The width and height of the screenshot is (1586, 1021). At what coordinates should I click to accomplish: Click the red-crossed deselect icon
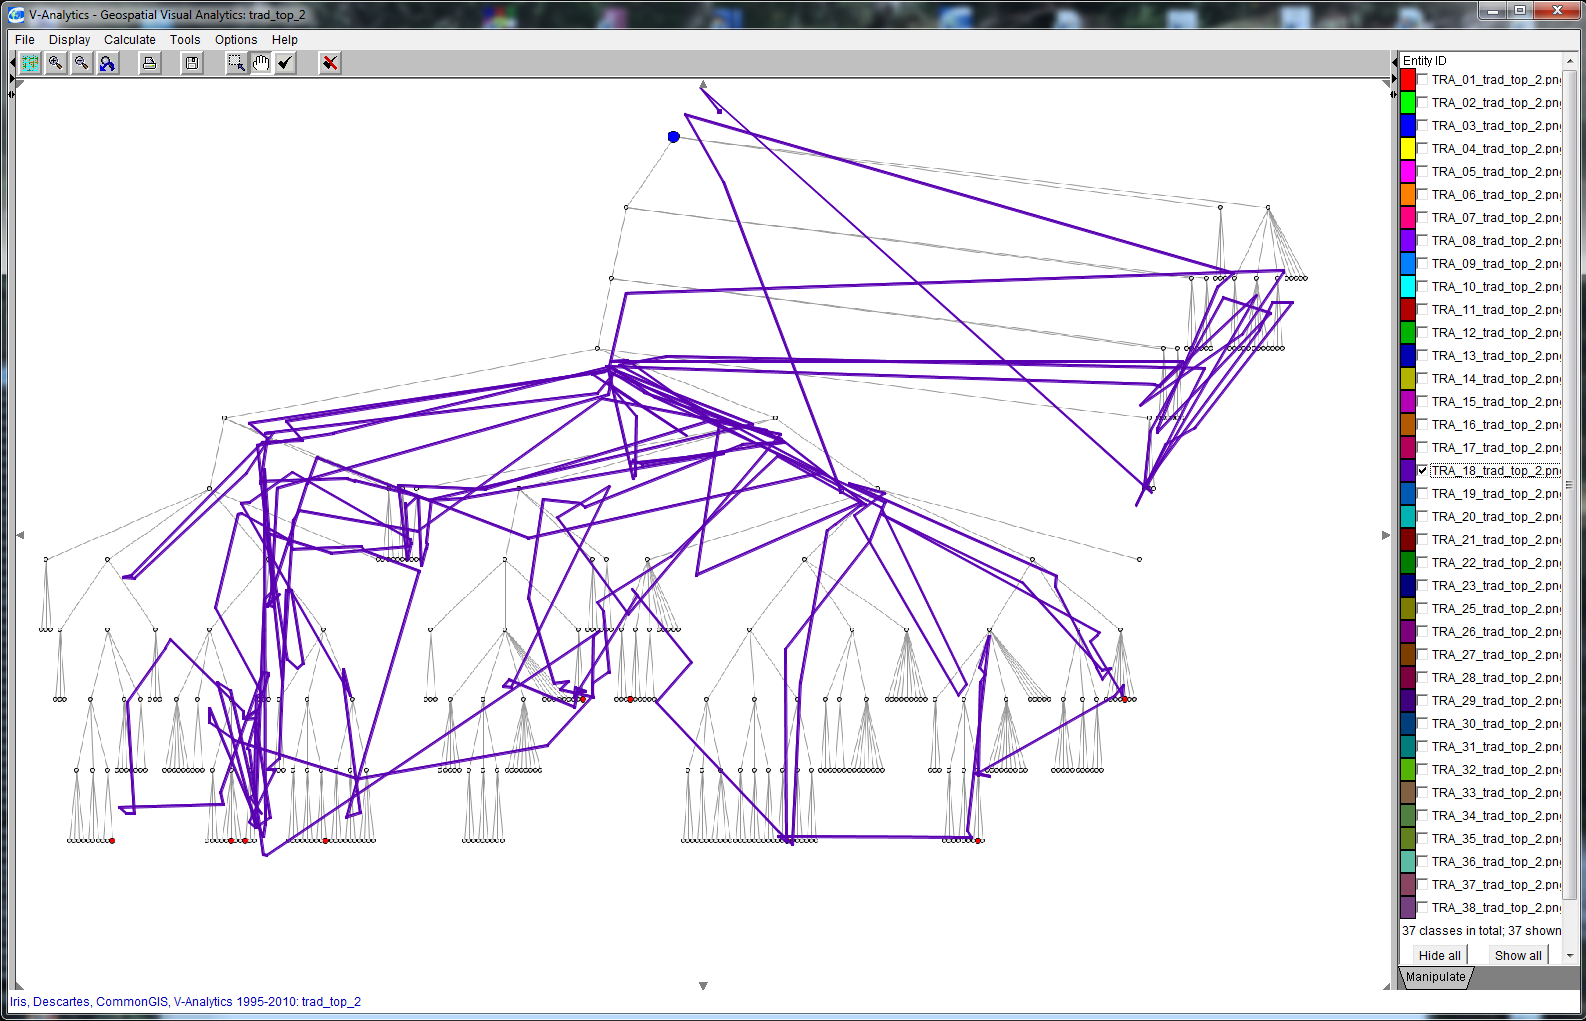click(329, 63)
